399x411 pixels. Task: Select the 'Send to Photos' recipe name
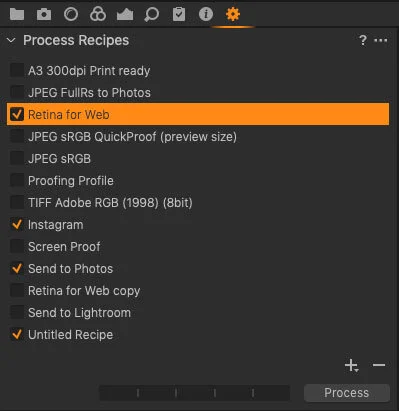pos(70,269)
